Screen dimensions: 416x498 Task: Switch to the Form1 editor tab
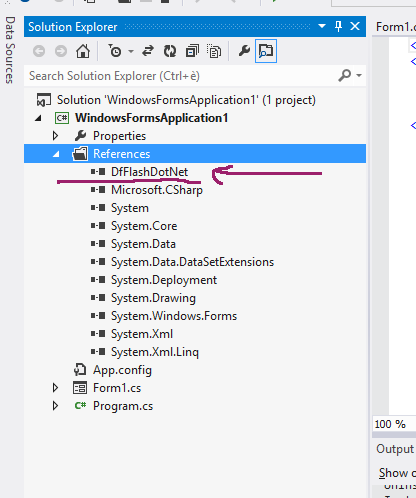tap(395, 27)
